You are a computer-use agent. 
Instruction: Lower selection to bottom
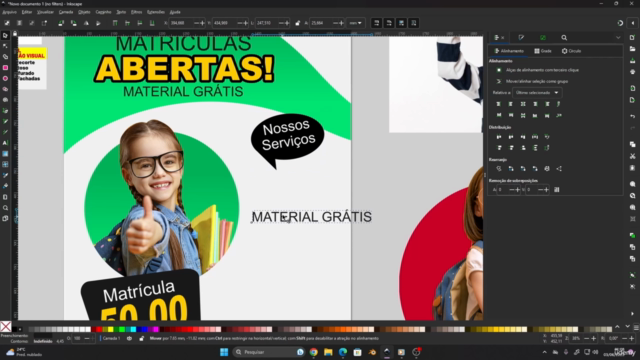click(152, 23)
